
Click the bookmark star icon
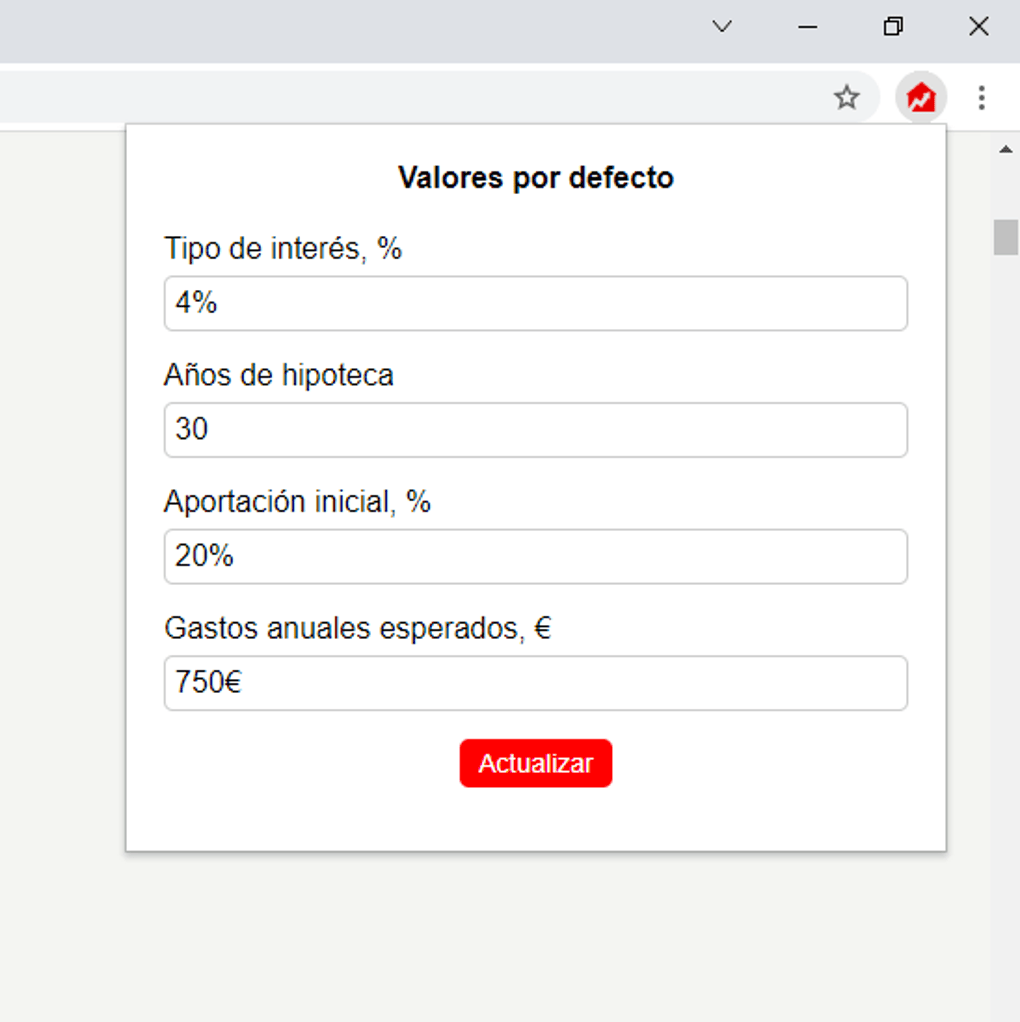point(846,97)
